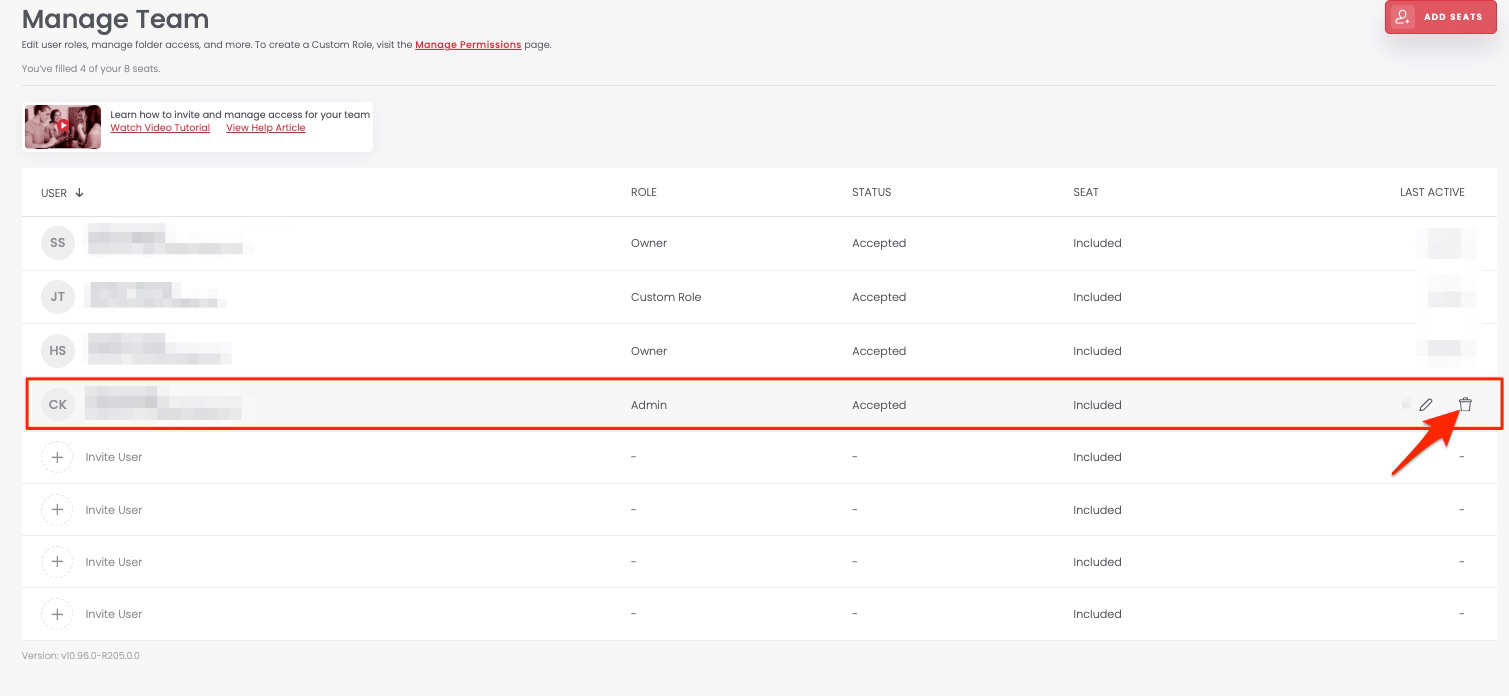
Task: Click the HS user avatar
Action: coord(57,351)
